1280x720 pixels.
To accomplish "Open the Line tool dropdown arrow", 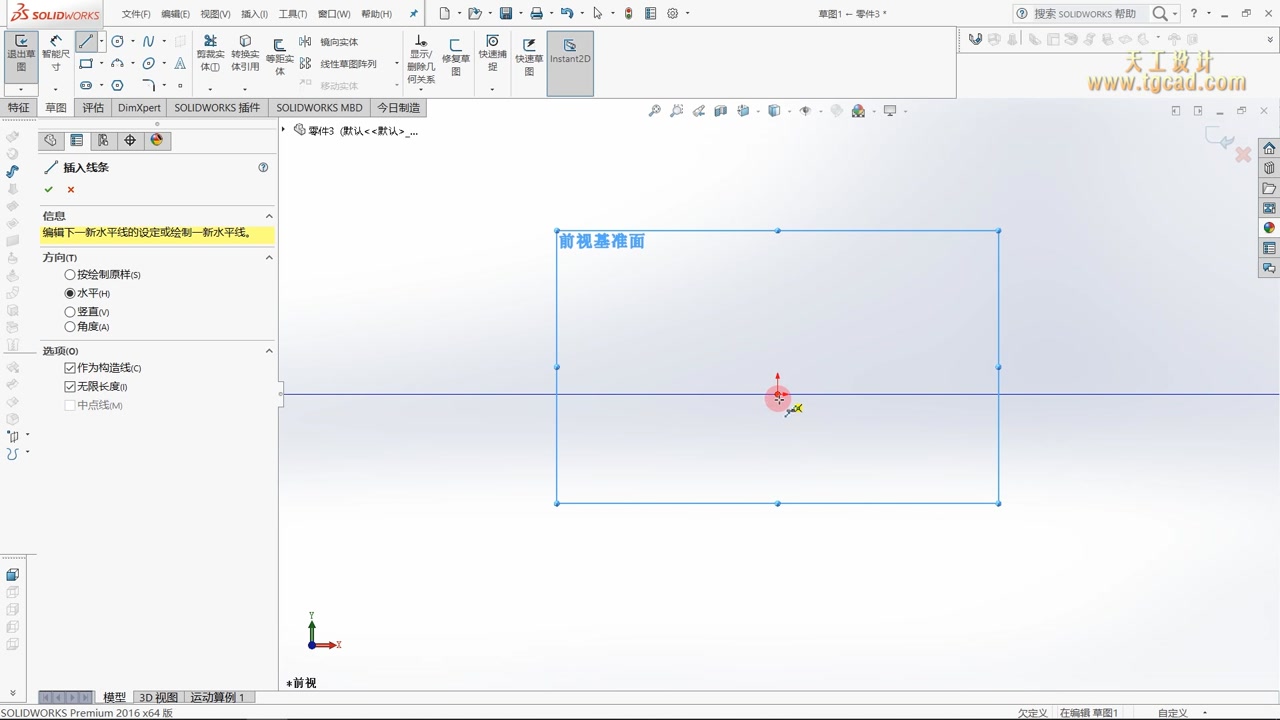I will [102, 41].
